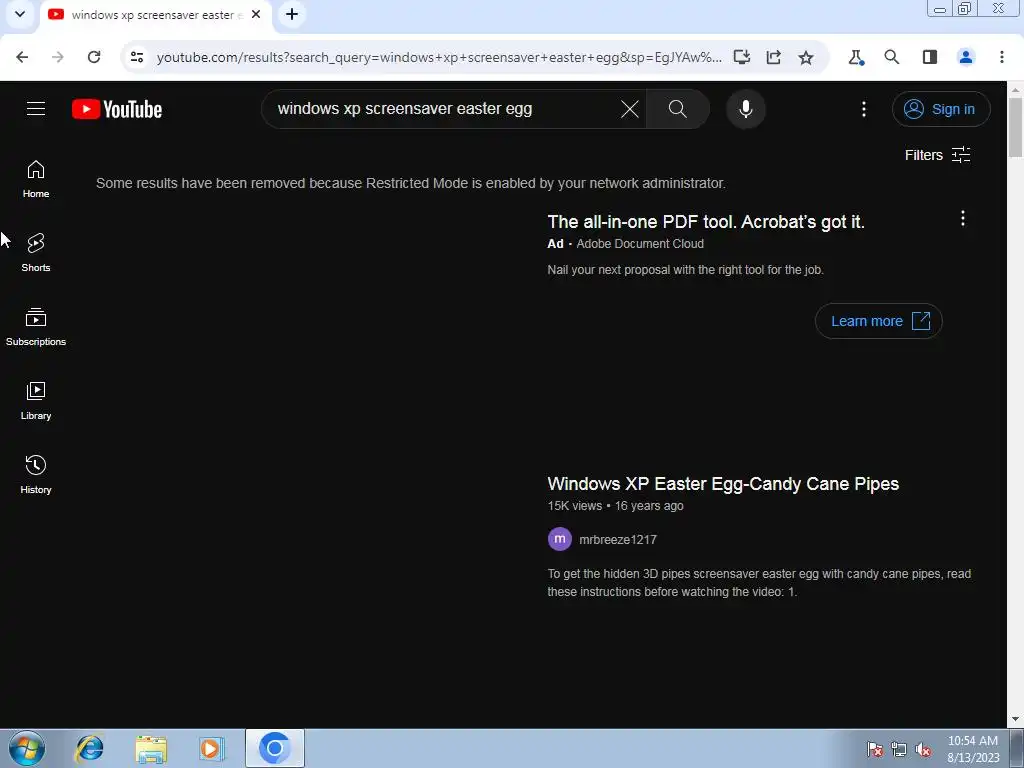
Task: Toggle the Chrome side panel
Action: pyautogui.click(x=929, y=57)
